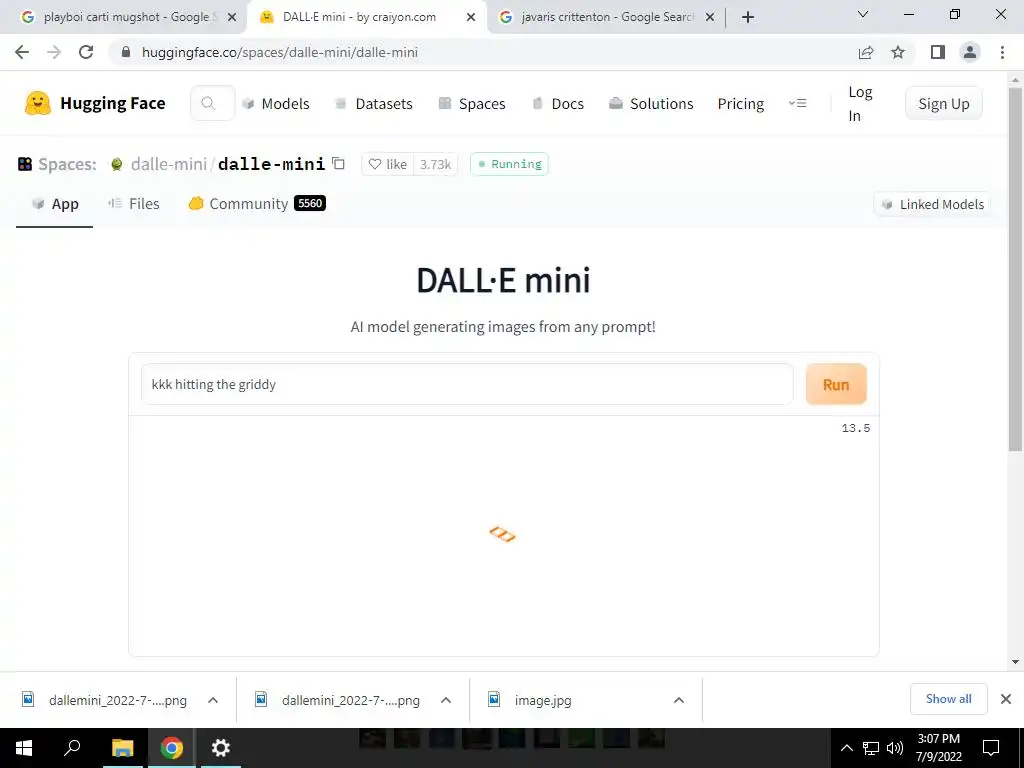Open the dalle-mini owner profile link
The height and width of the screenshot is (768, 1024).
click(x=168, y=164)
